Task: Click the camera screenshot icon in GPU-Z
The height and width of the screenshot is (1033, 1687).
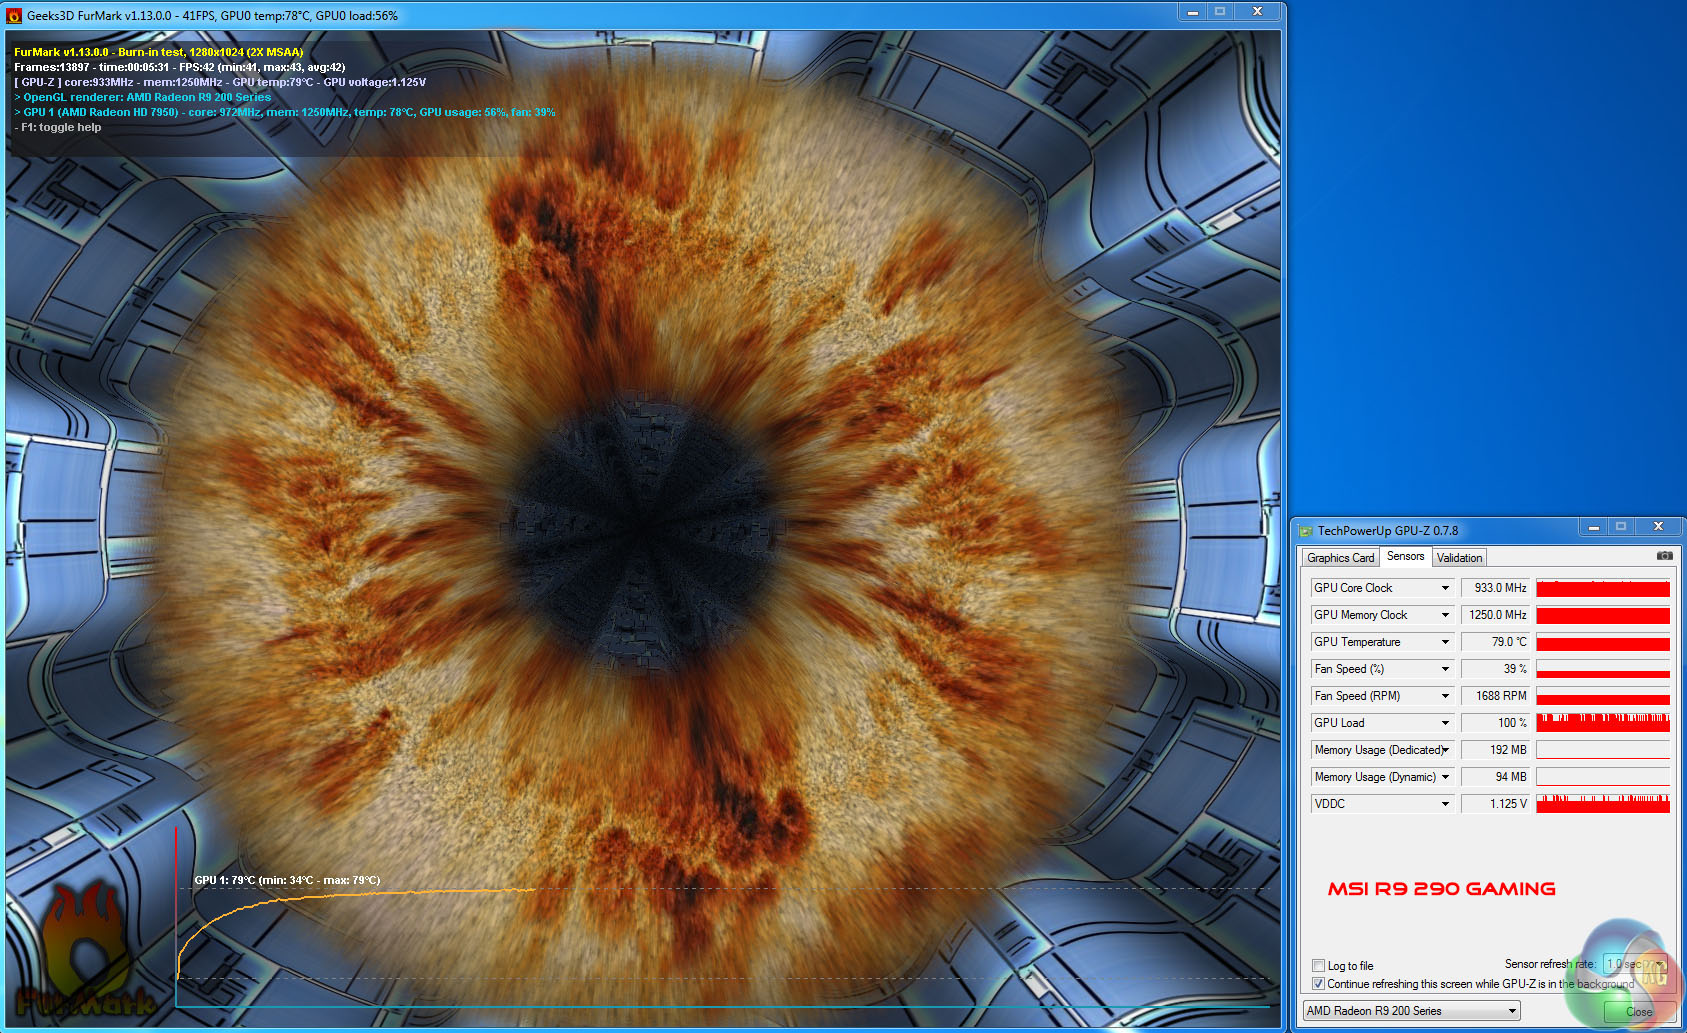Action: [1664, 556]
